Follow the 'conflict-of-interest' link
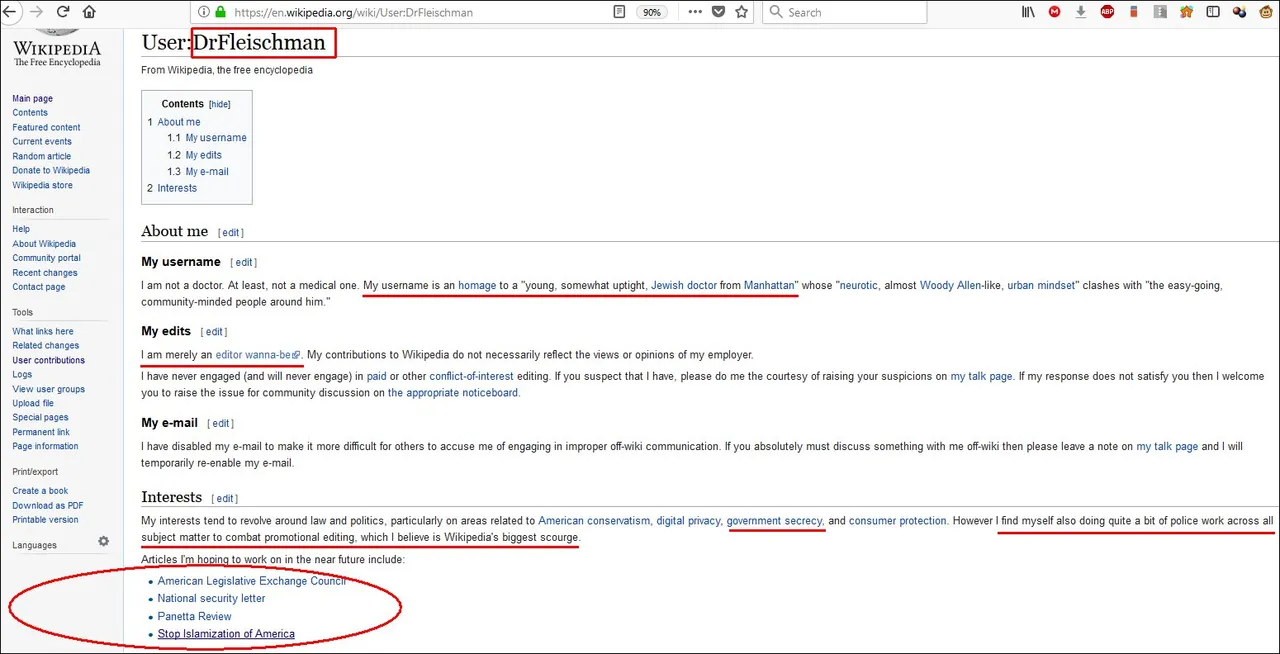The image size is (1280, 654). (x=471, y=377)
